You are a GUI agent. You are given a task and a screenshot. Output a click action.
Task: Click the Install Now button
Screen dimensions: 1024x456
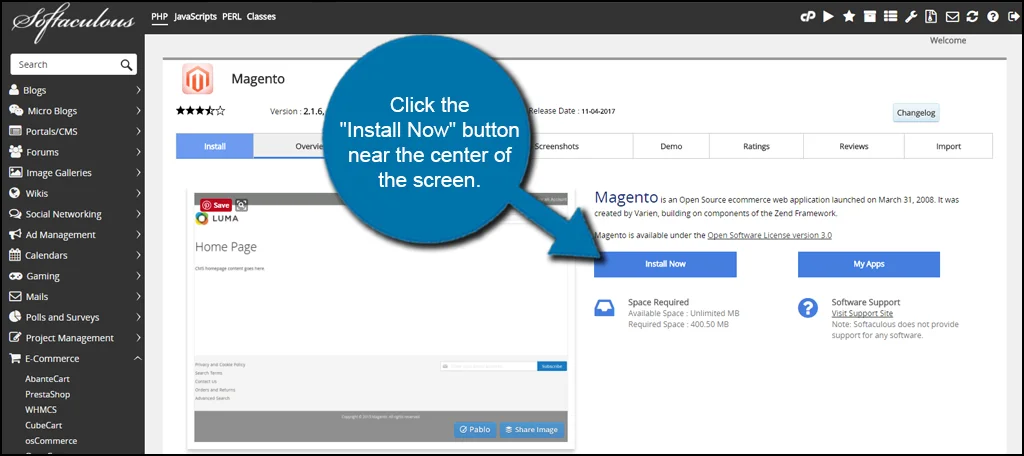tap(665, 265)
